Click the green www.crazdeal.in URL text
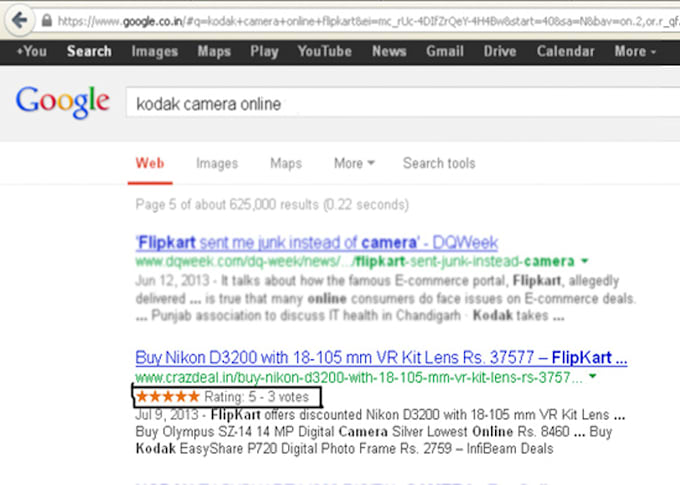The height and width of the screenshot is (485, 680). (359, 377)
